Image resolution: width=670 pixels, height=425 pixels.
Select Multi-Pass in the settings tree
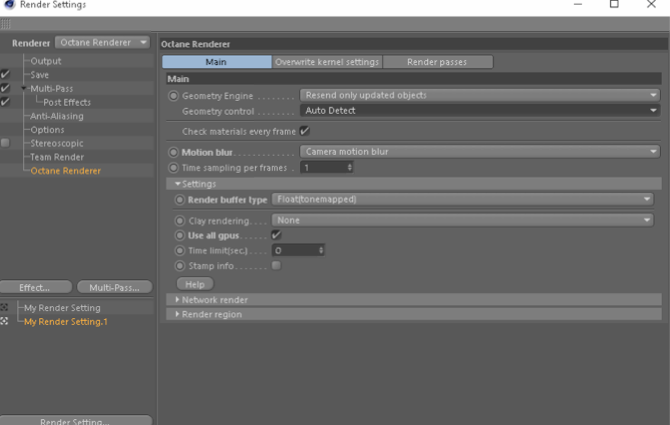[52, 88]
